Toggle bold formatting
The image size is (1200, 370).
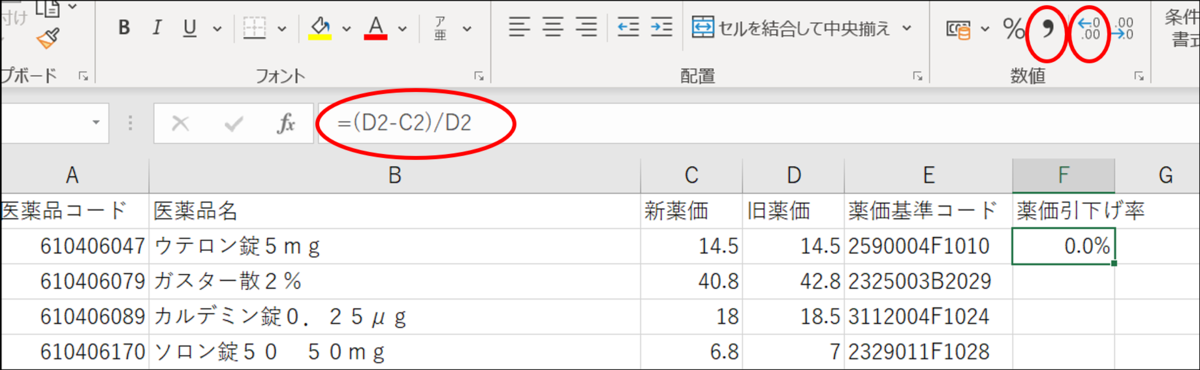click(x=124, y=27)
